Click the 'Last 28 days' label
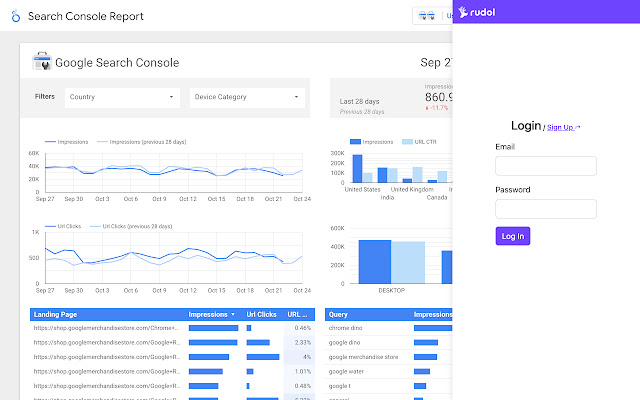Viewport: 640px width, 400px height. pyautogui.click(x=360, y=101)
